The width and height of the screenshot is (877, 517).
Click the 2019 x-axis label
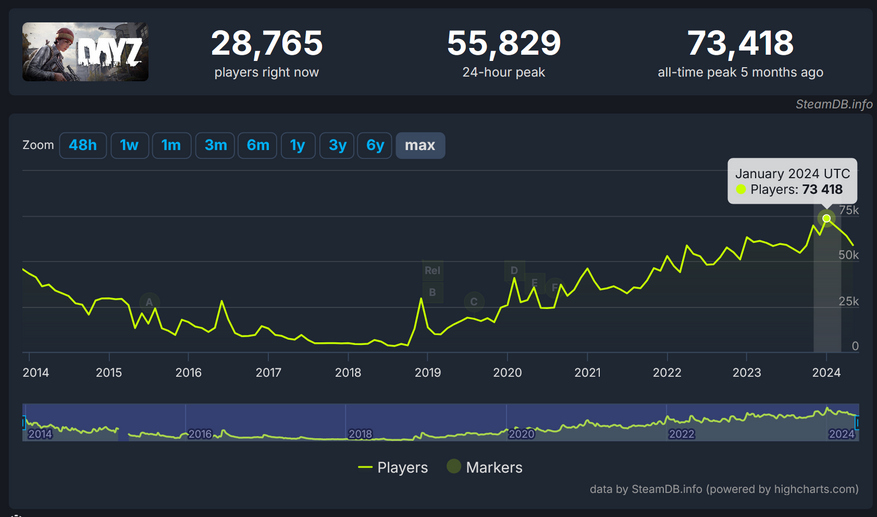[x=428, y=373]
